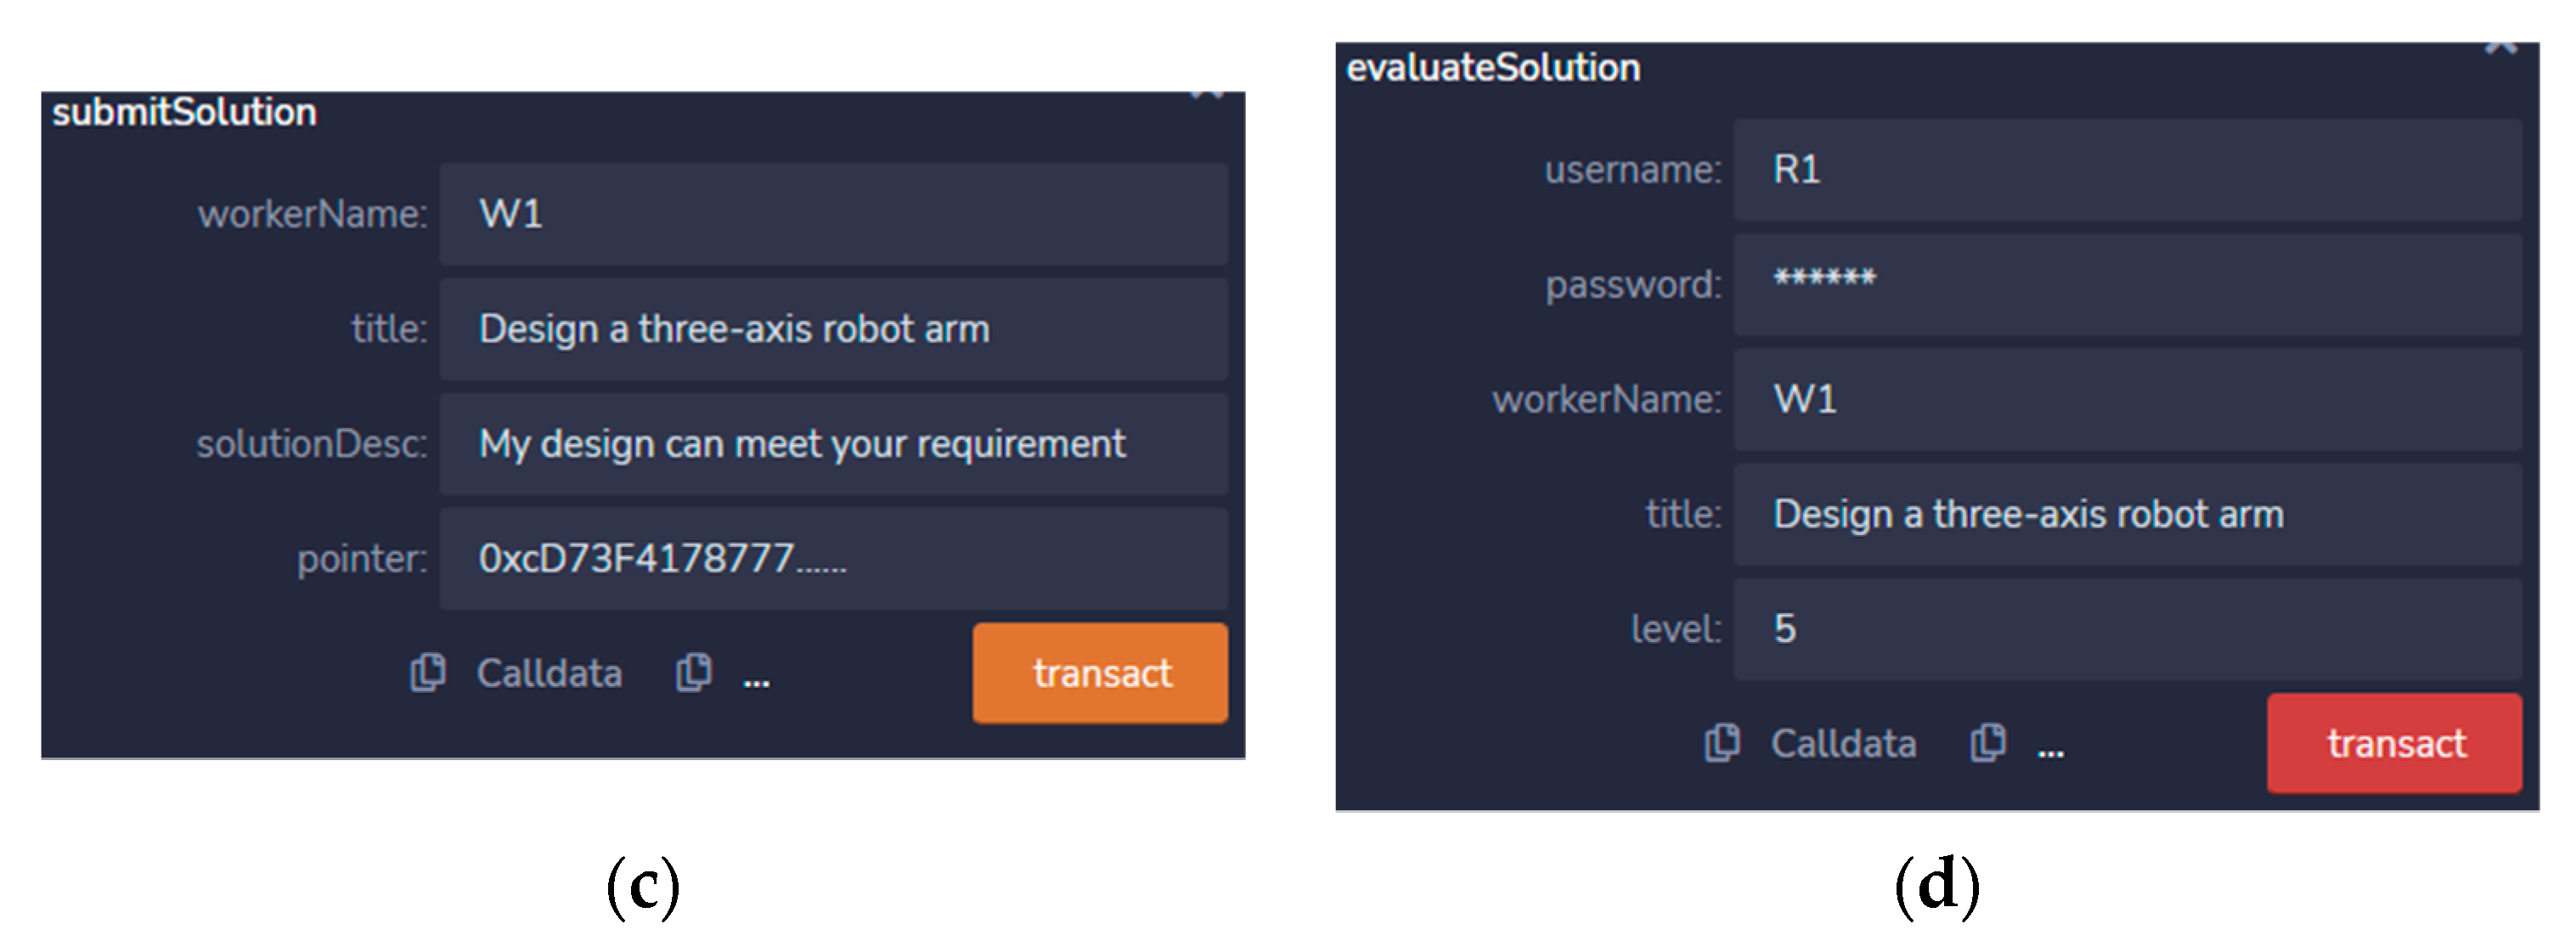Copy calldata icon in submitSolution panel
Viewport: 2576px width, 941px height.
click(x=427, y=673)
